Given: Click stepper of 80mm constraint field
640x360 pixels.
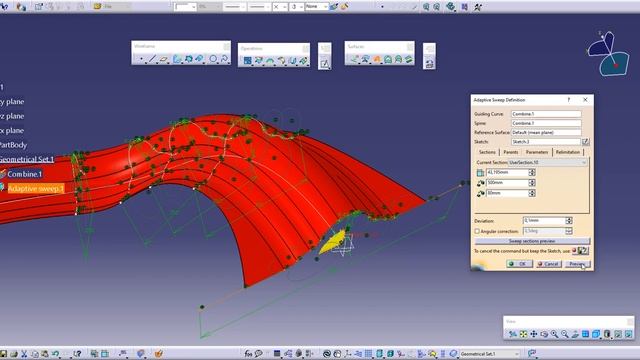Looking at the screenshot, I should [532, 193].
